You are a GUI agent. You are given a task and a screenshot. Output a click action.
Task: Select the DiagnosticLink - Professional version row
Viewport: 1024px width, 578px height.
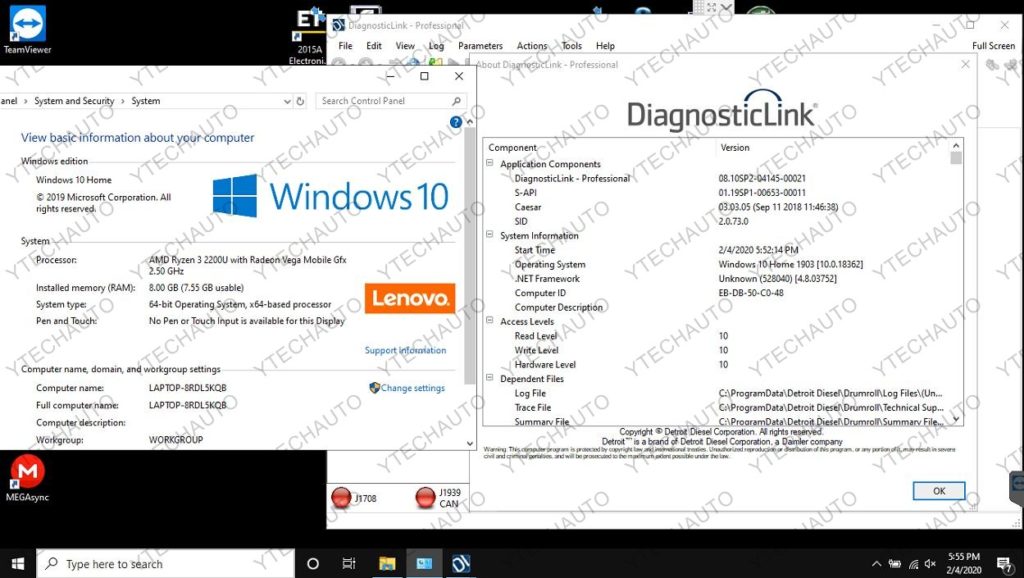pos(717,178)
